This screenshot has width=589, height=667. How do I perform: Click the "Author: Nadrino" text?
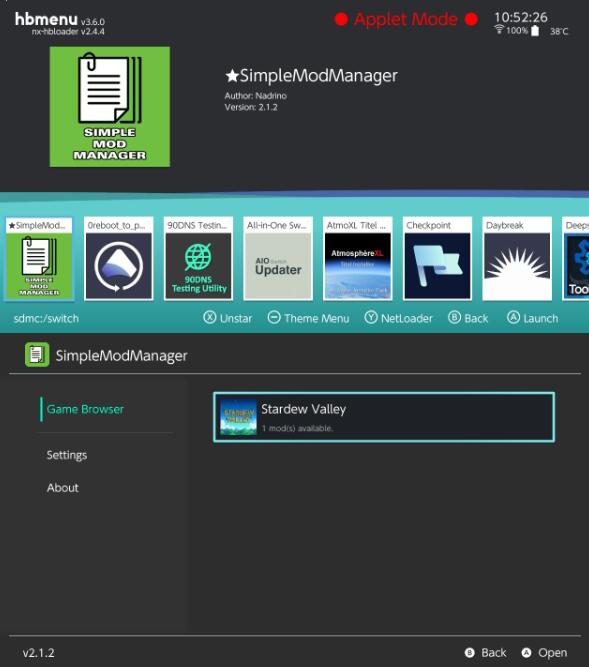(256, 96)
